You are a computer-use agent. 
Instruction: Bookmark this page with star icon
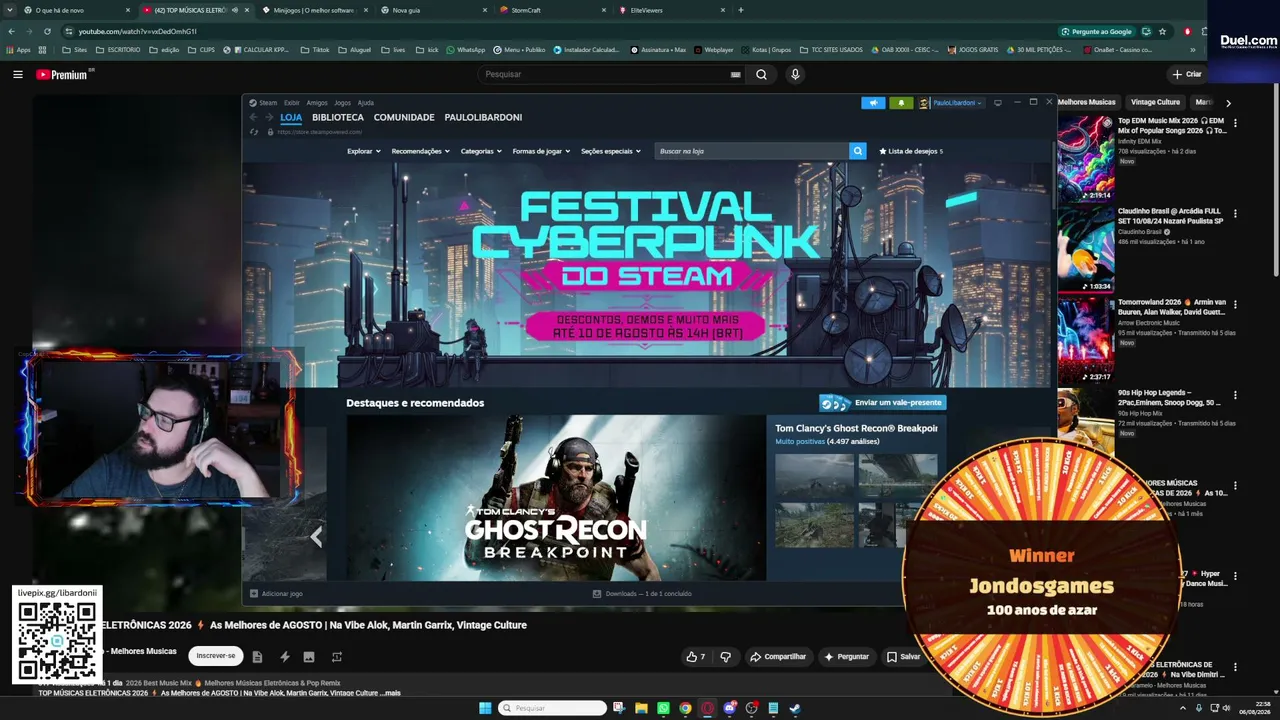click(x=1162, y=31)
